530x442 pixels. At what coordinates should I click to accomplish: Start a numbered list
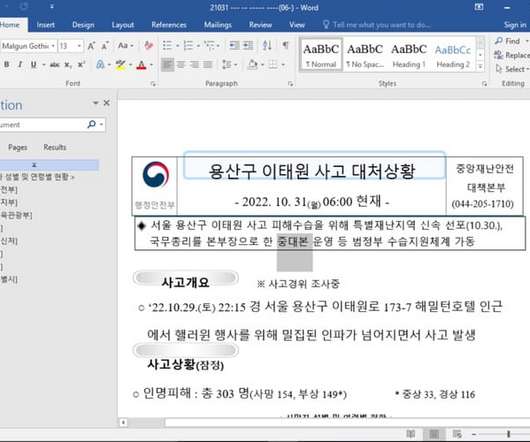(189, 45)
